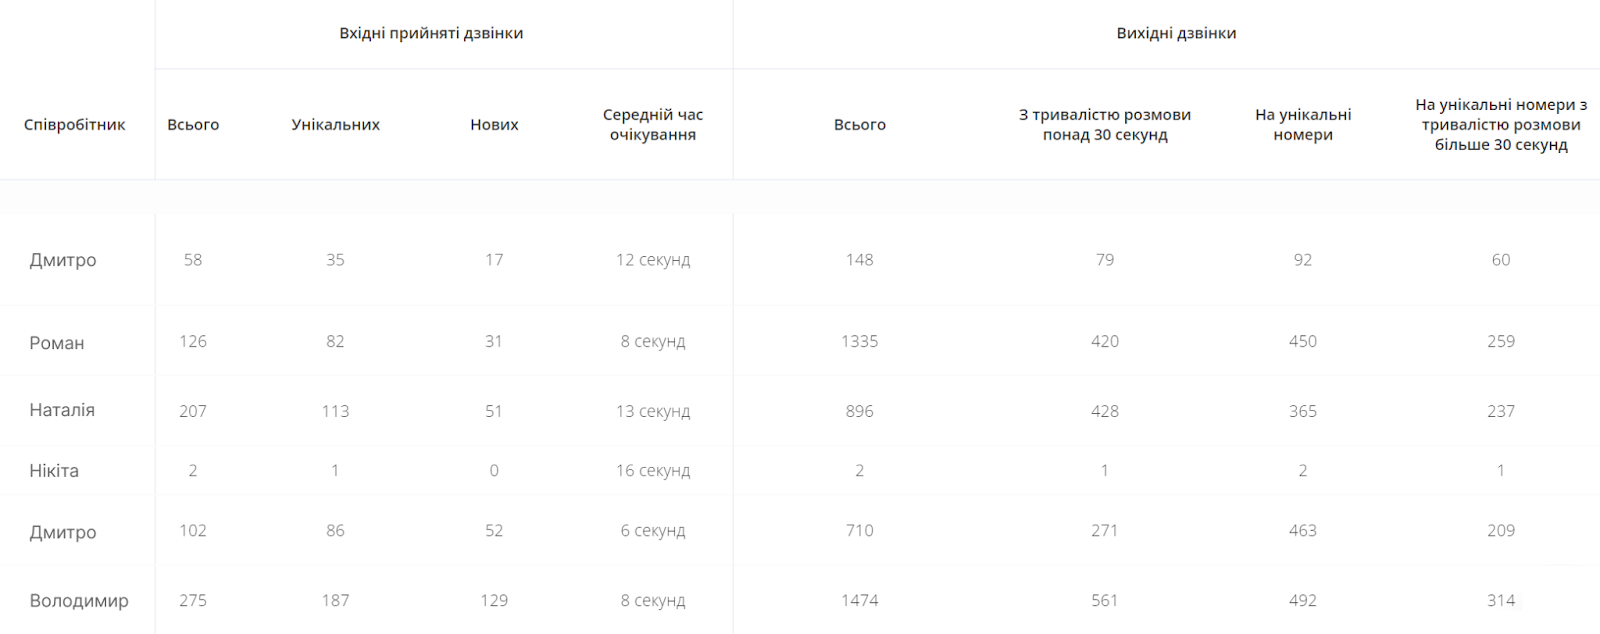1600x634 pixels.
Task: Sort by Унікальних column header
Action: (x=335, y=125)
